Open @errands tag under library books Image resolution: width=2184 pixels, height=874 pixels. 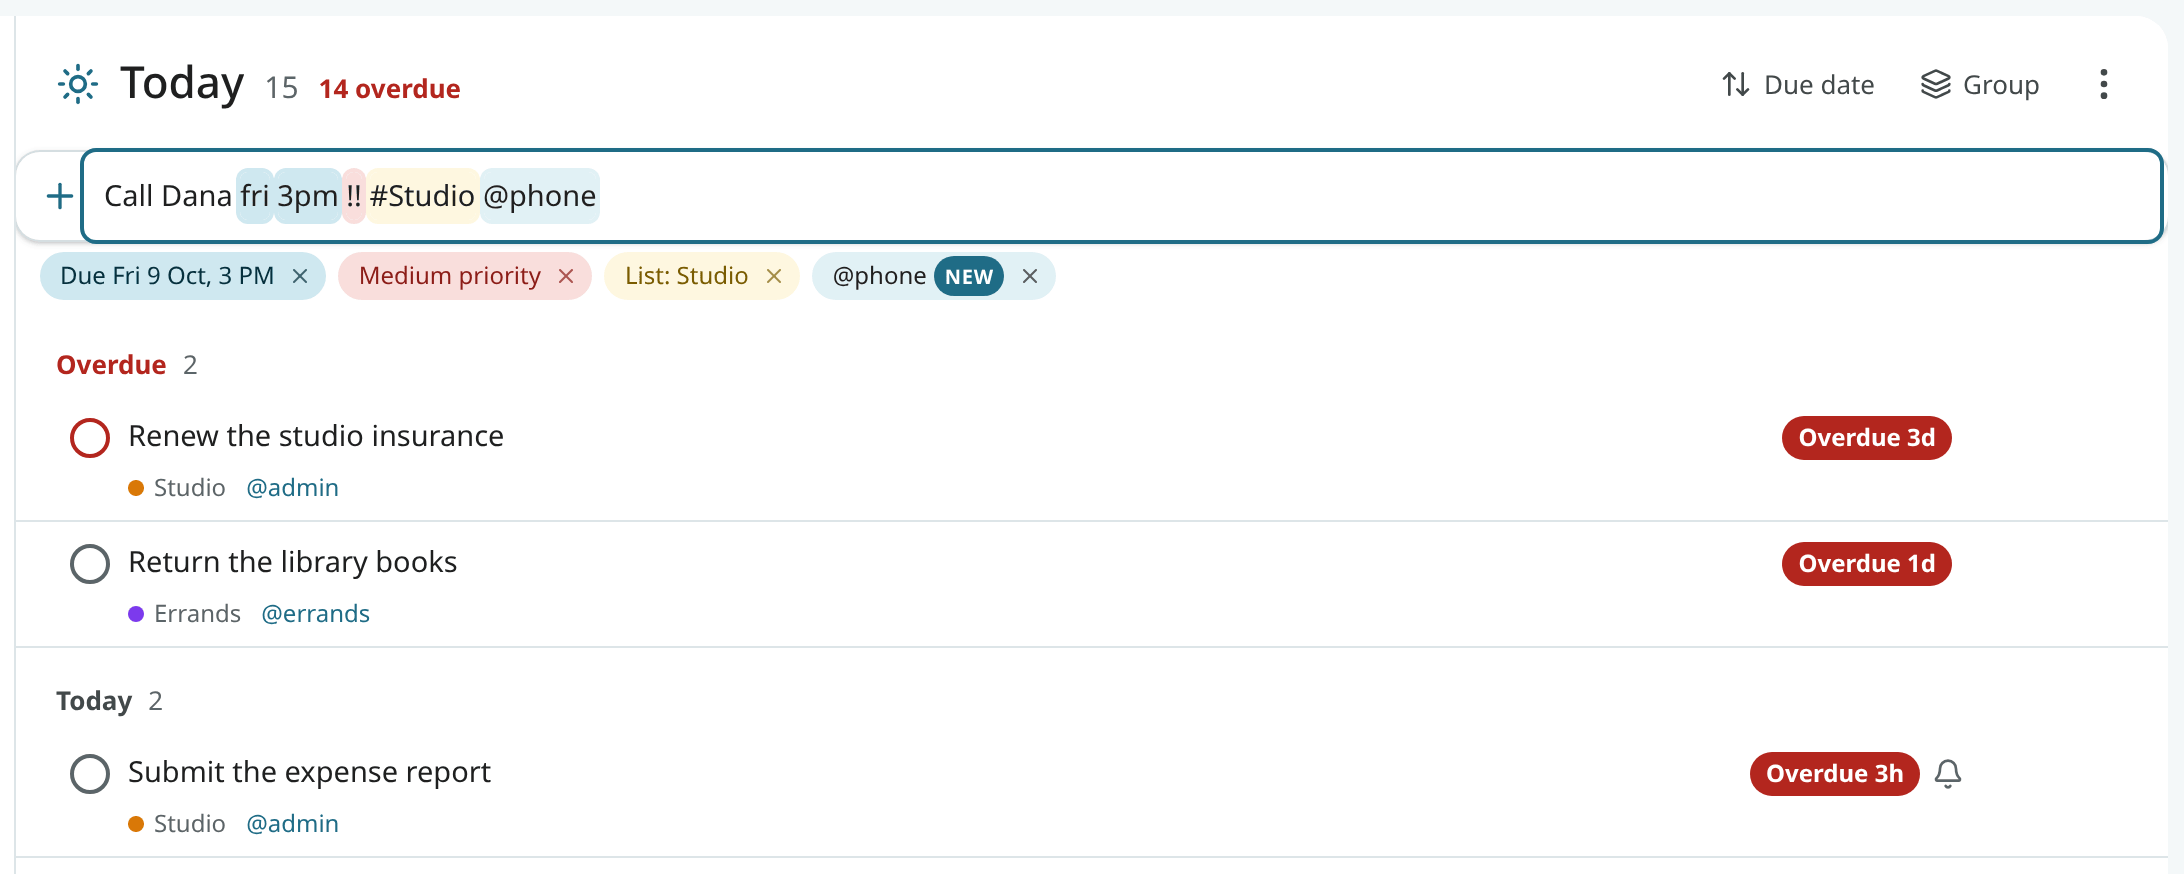point(316,614)
